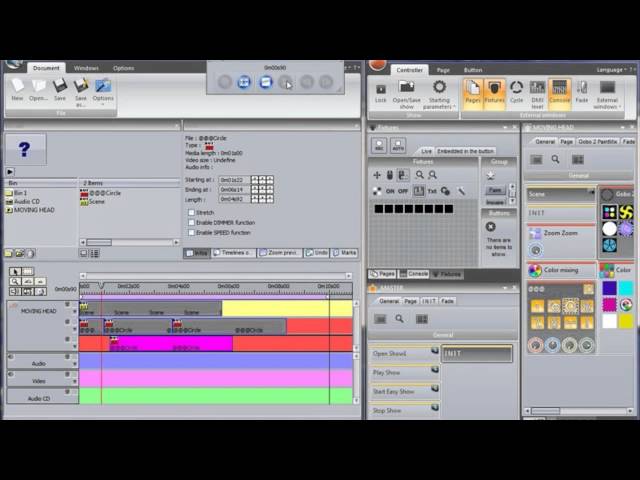Click the Length time field
This screenshot has height=480, width=640.
tap(234, 200)
